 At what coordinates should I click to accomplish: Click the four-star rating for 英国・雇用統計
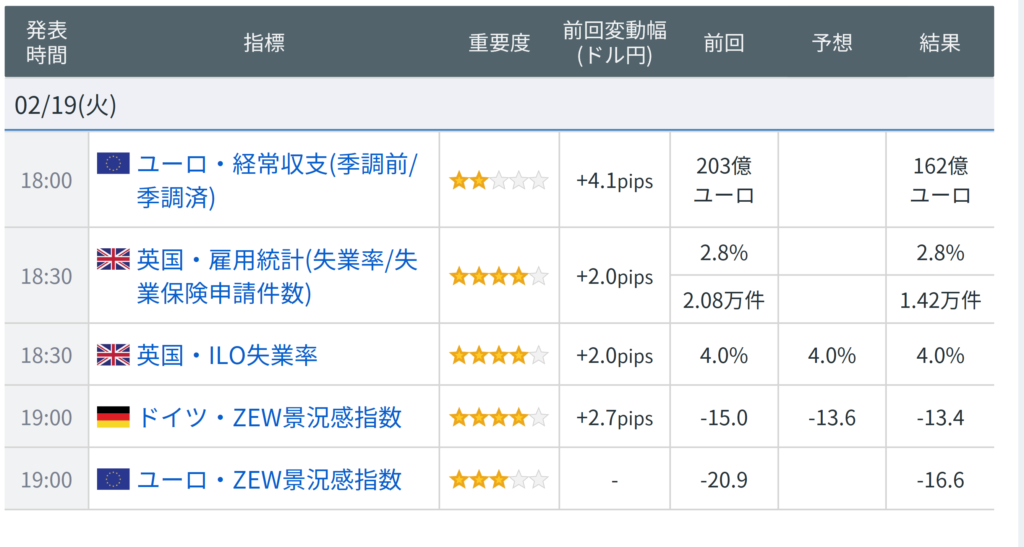point(499,276)
